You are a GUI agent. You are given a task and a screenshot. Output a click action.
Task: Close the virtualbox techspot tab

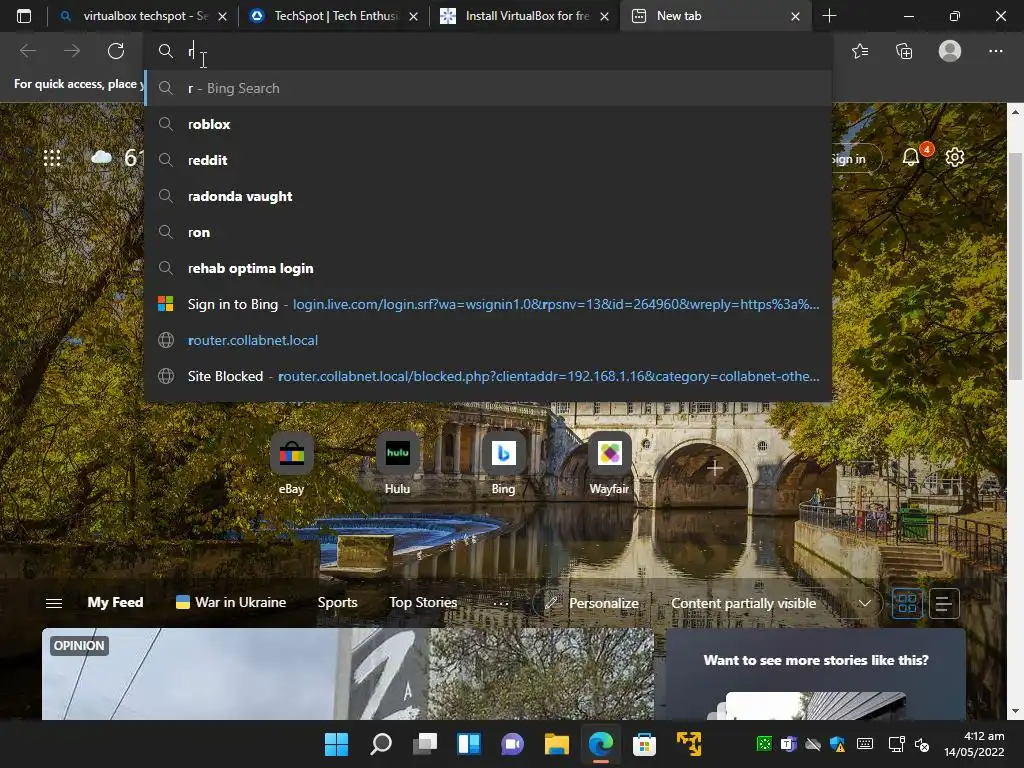[x=223, y=16]
